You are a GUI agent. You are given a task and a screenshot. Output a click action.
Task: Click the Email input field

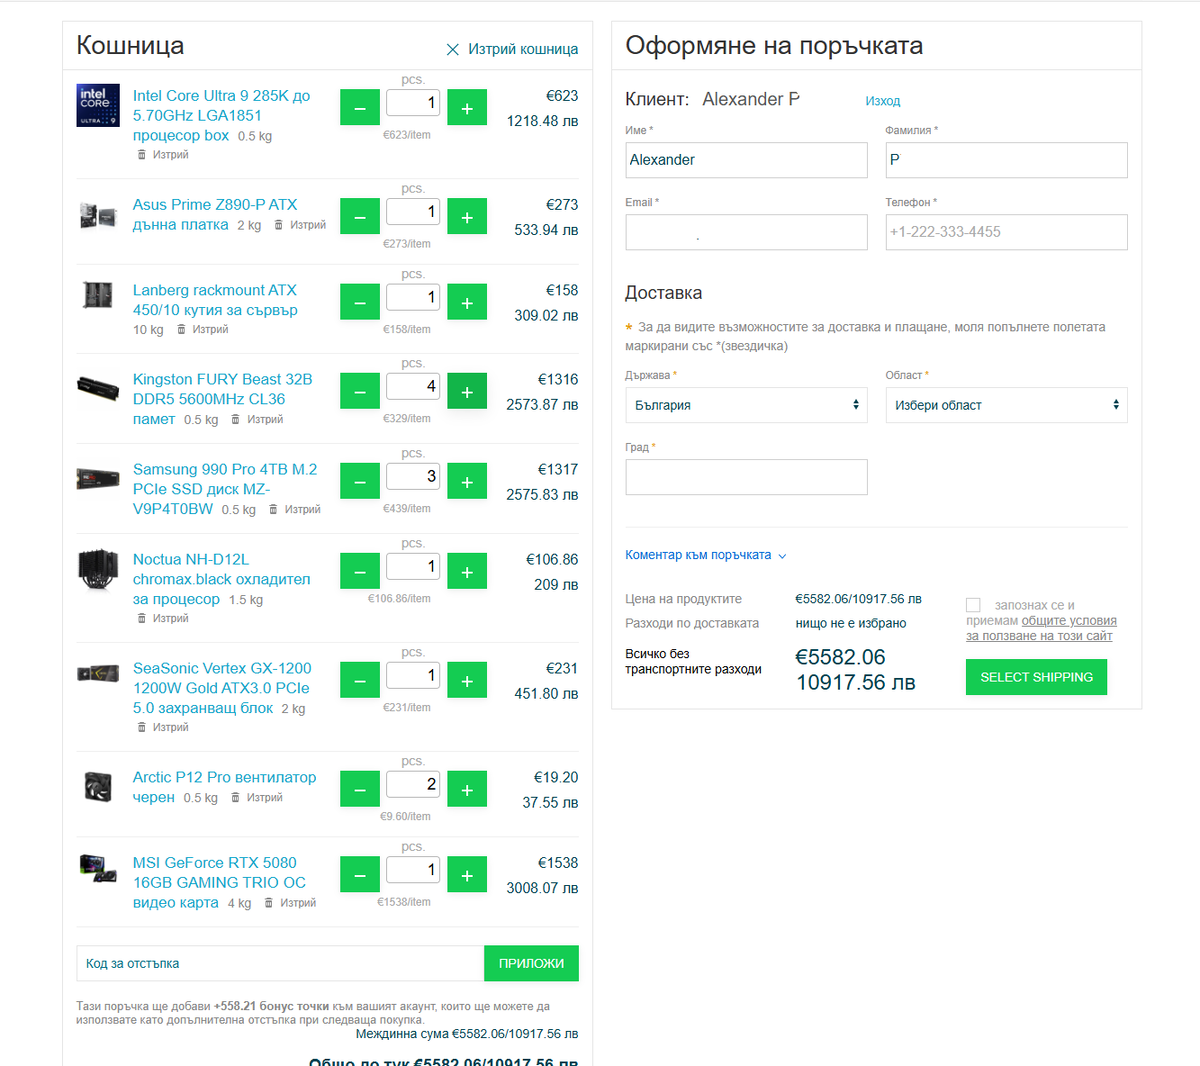click(x=746, y=232)
